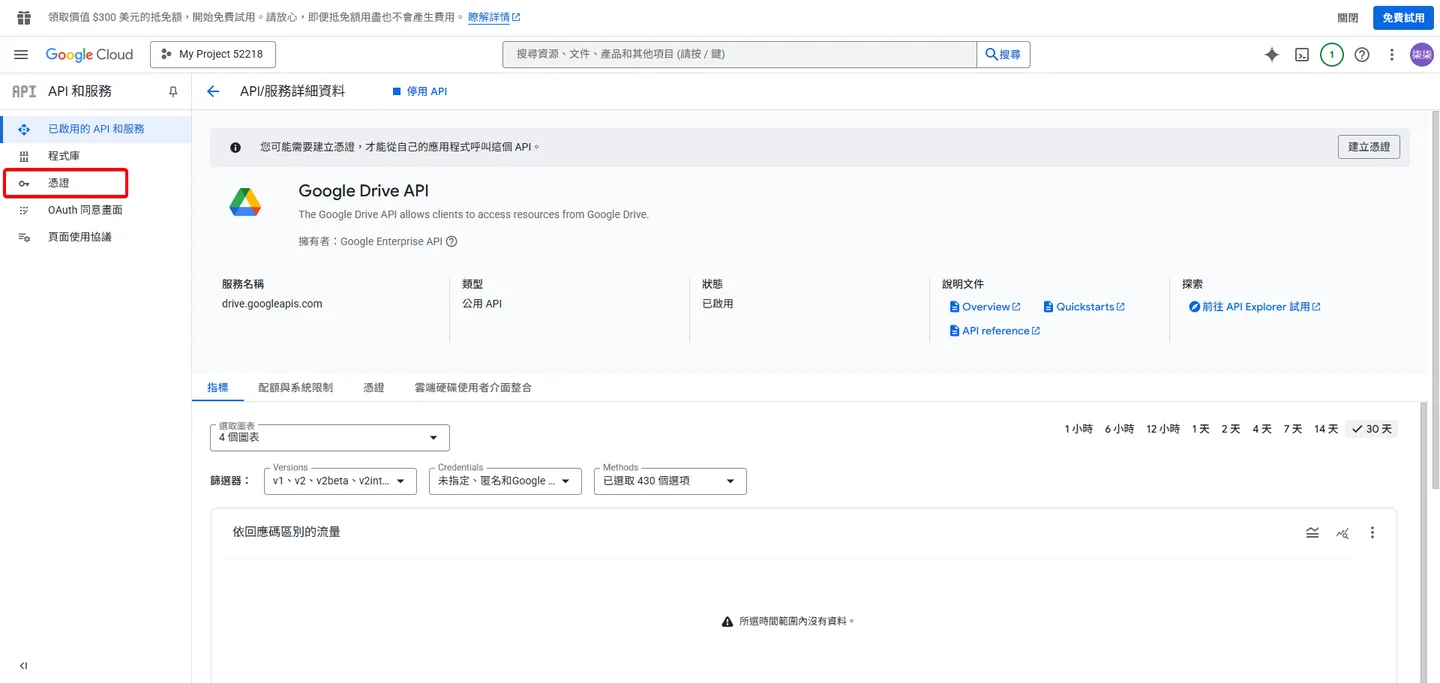The width and height of the screenshot is (1440, 683).
Task: Click the drive.googleapis.com service name
Action: tap(272, 304)
